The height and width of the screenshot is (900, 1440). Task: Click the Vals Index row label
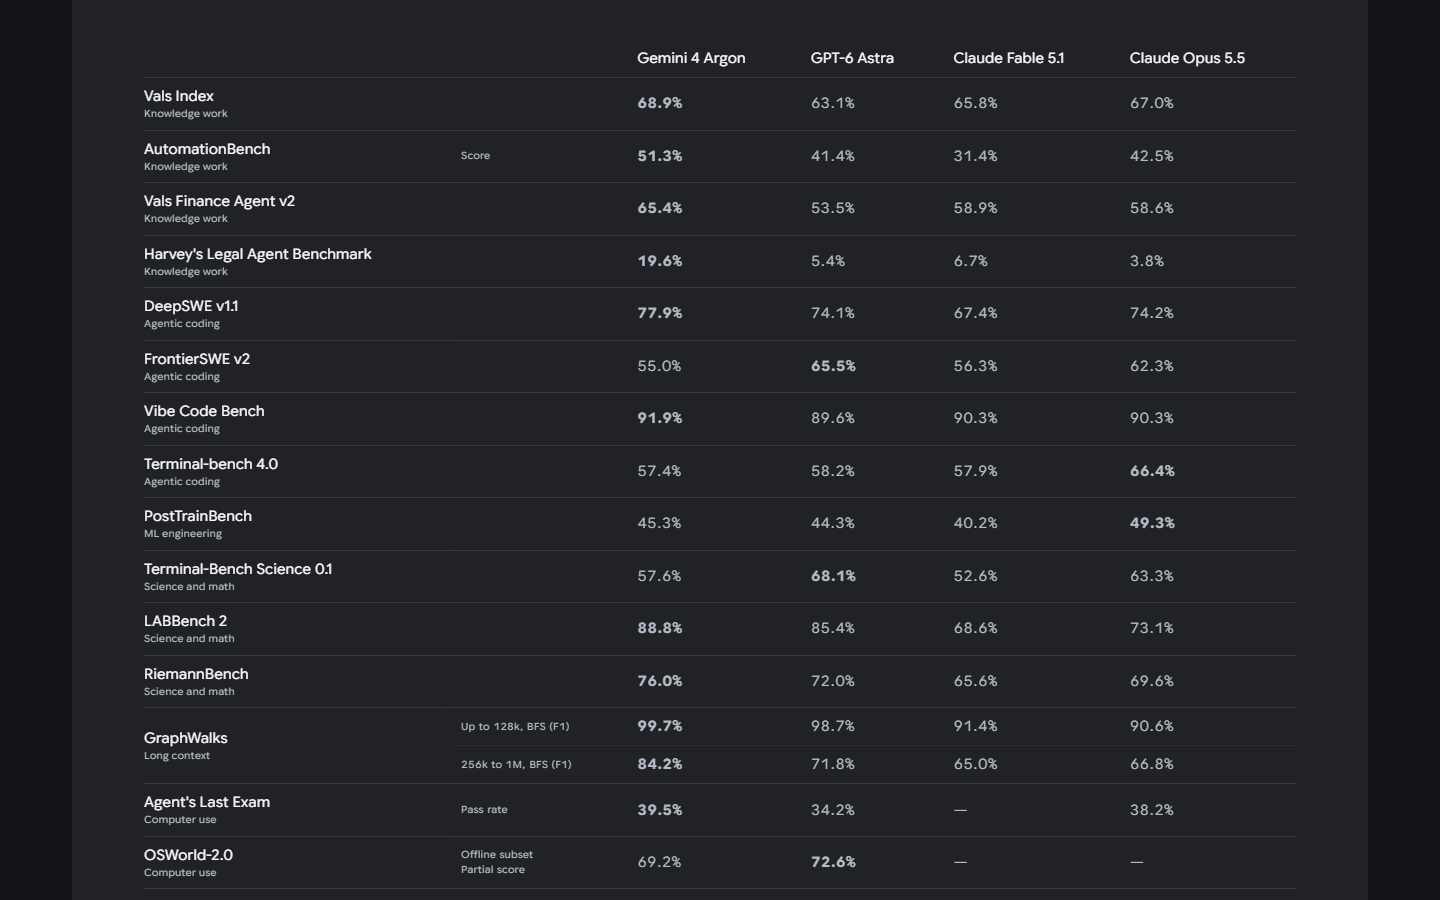179,96
